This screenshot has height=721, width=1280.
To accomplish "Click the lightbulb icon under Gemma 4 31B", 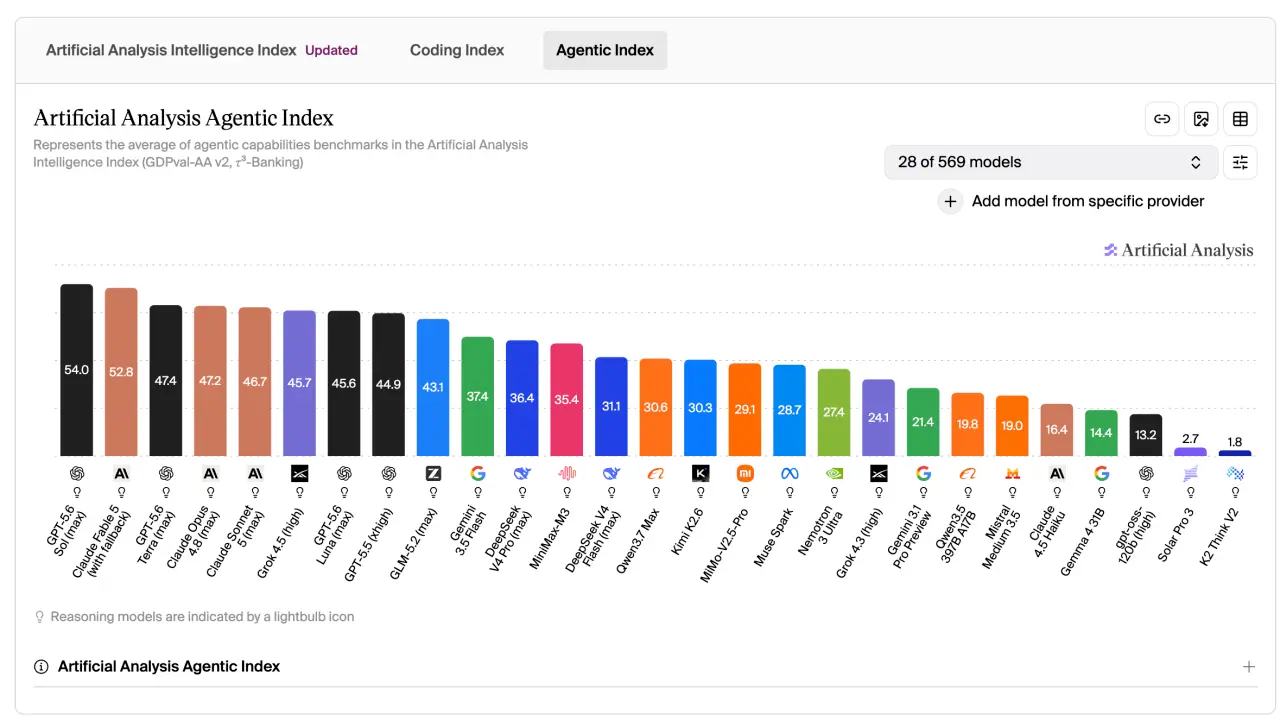I will point(1101,492).
